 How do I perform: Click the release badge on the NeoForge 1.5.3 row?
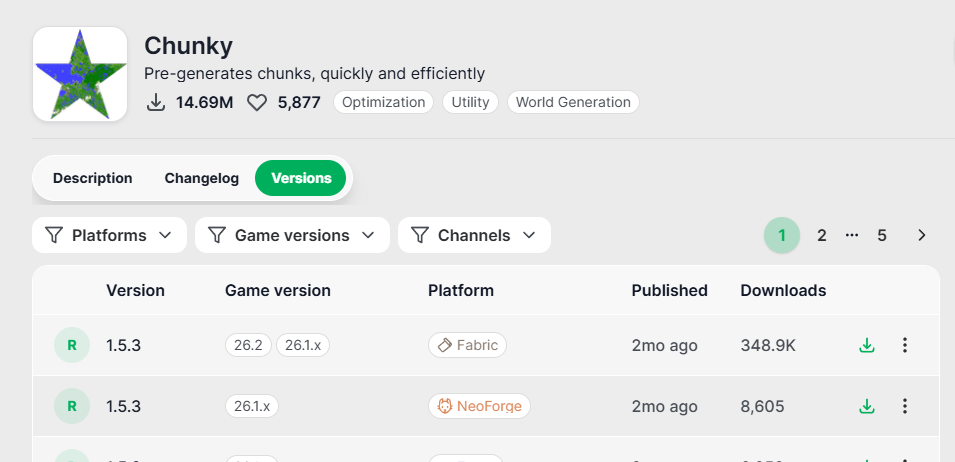pyautogui.click(x=72, y=406)
